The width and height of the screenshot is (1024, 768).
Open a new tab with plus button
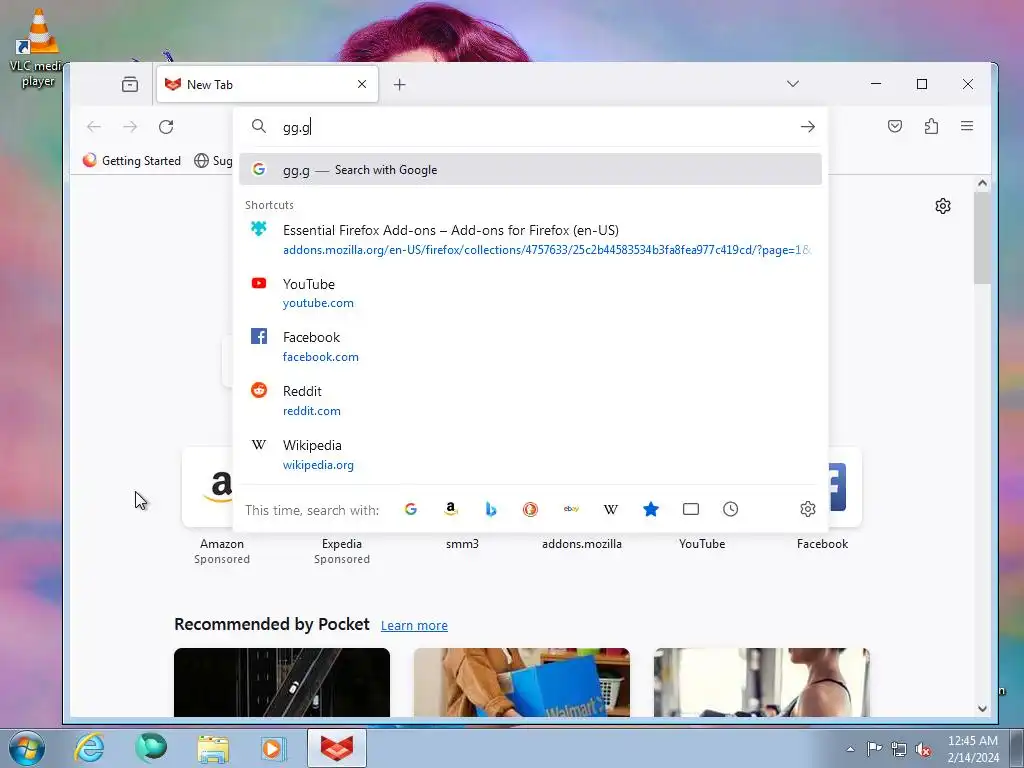[400, 84]
